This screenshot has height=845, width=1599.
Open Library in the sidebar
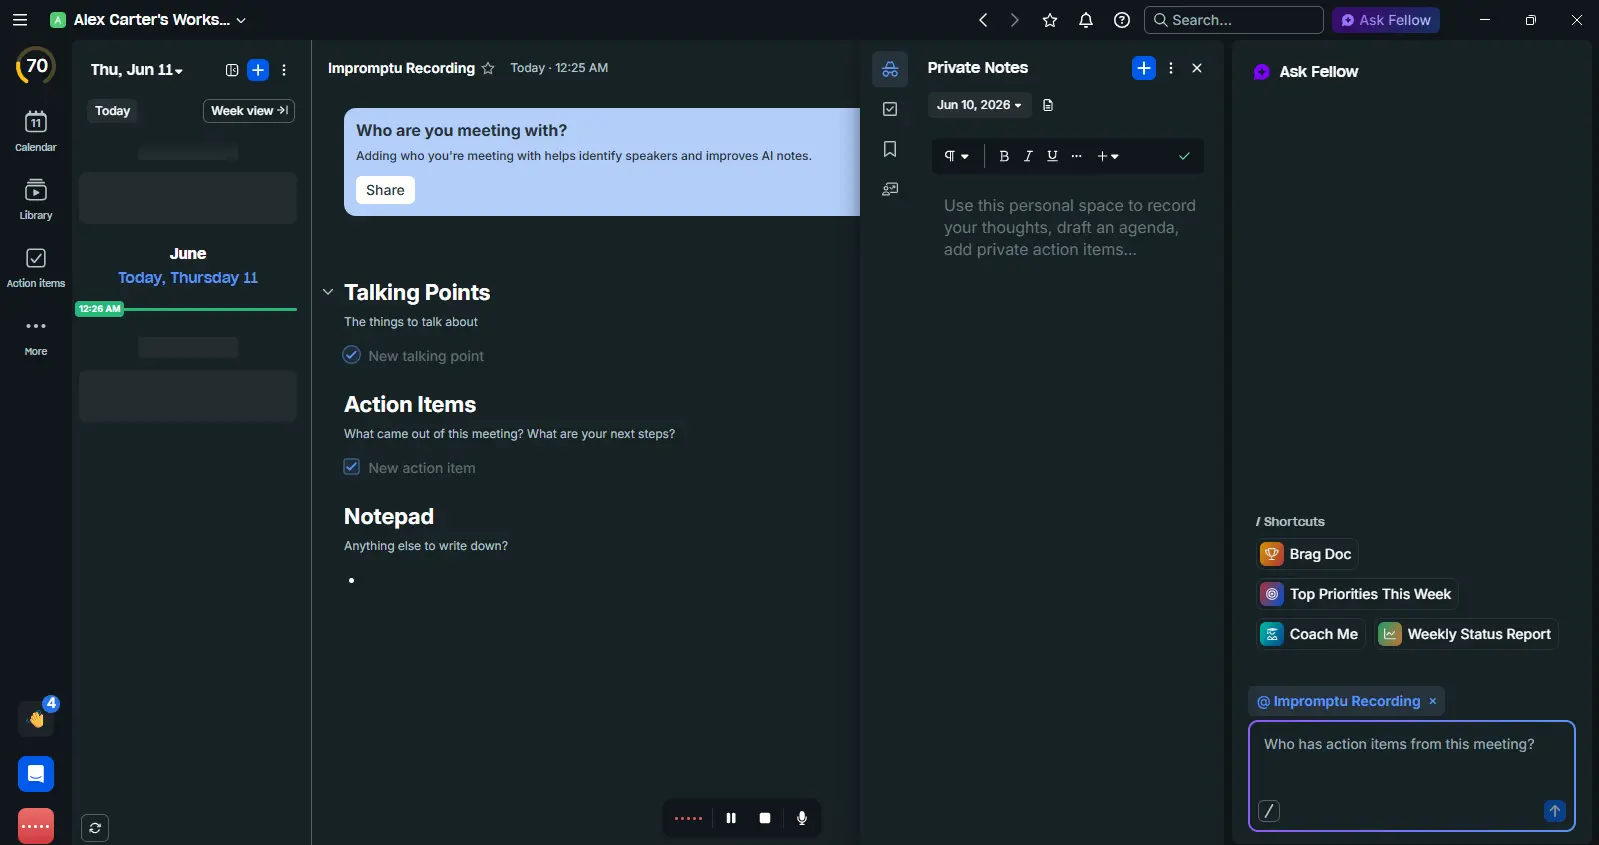click(36, 199)
